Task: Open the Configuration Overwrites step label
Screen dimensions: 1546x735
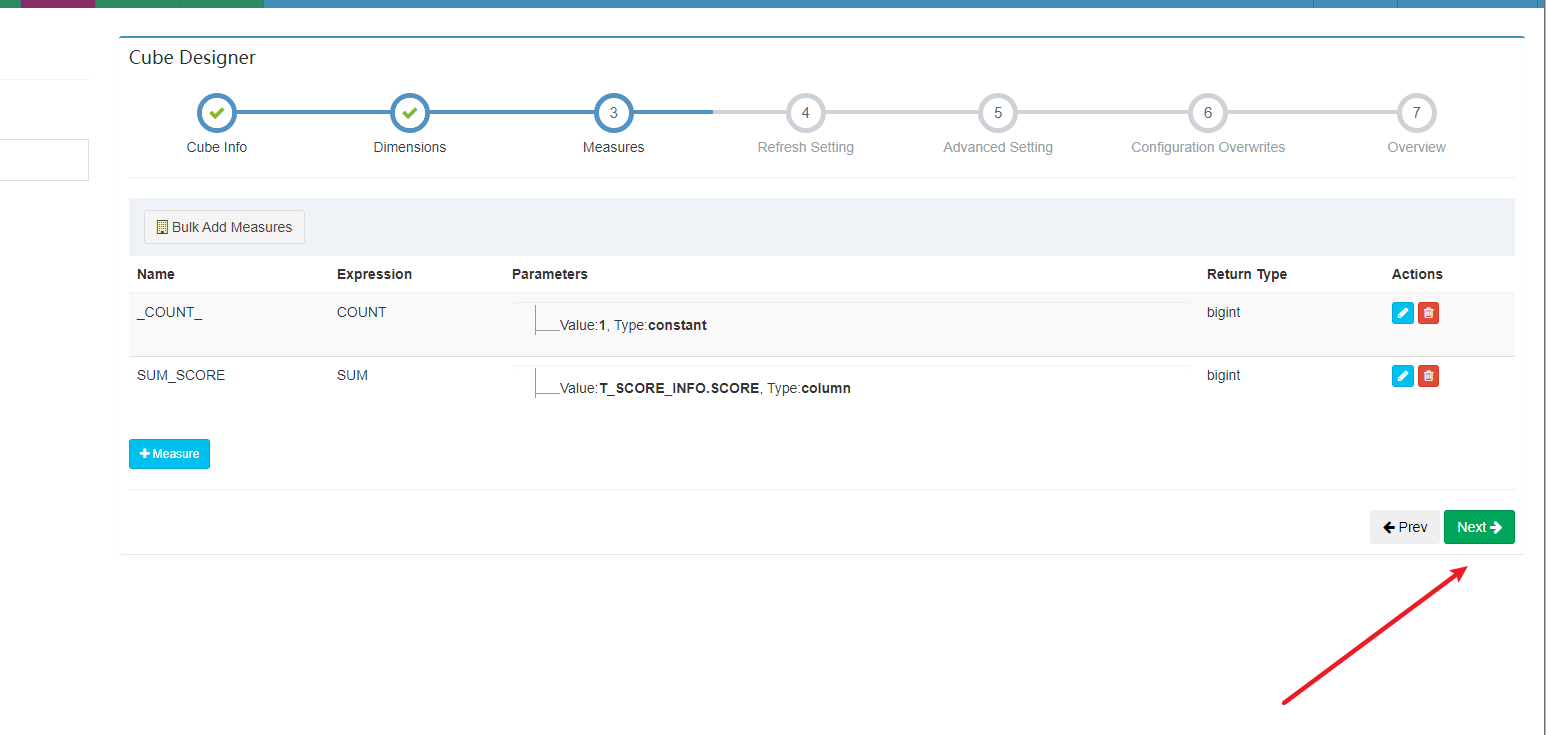Action: [x=1208, y=147]
